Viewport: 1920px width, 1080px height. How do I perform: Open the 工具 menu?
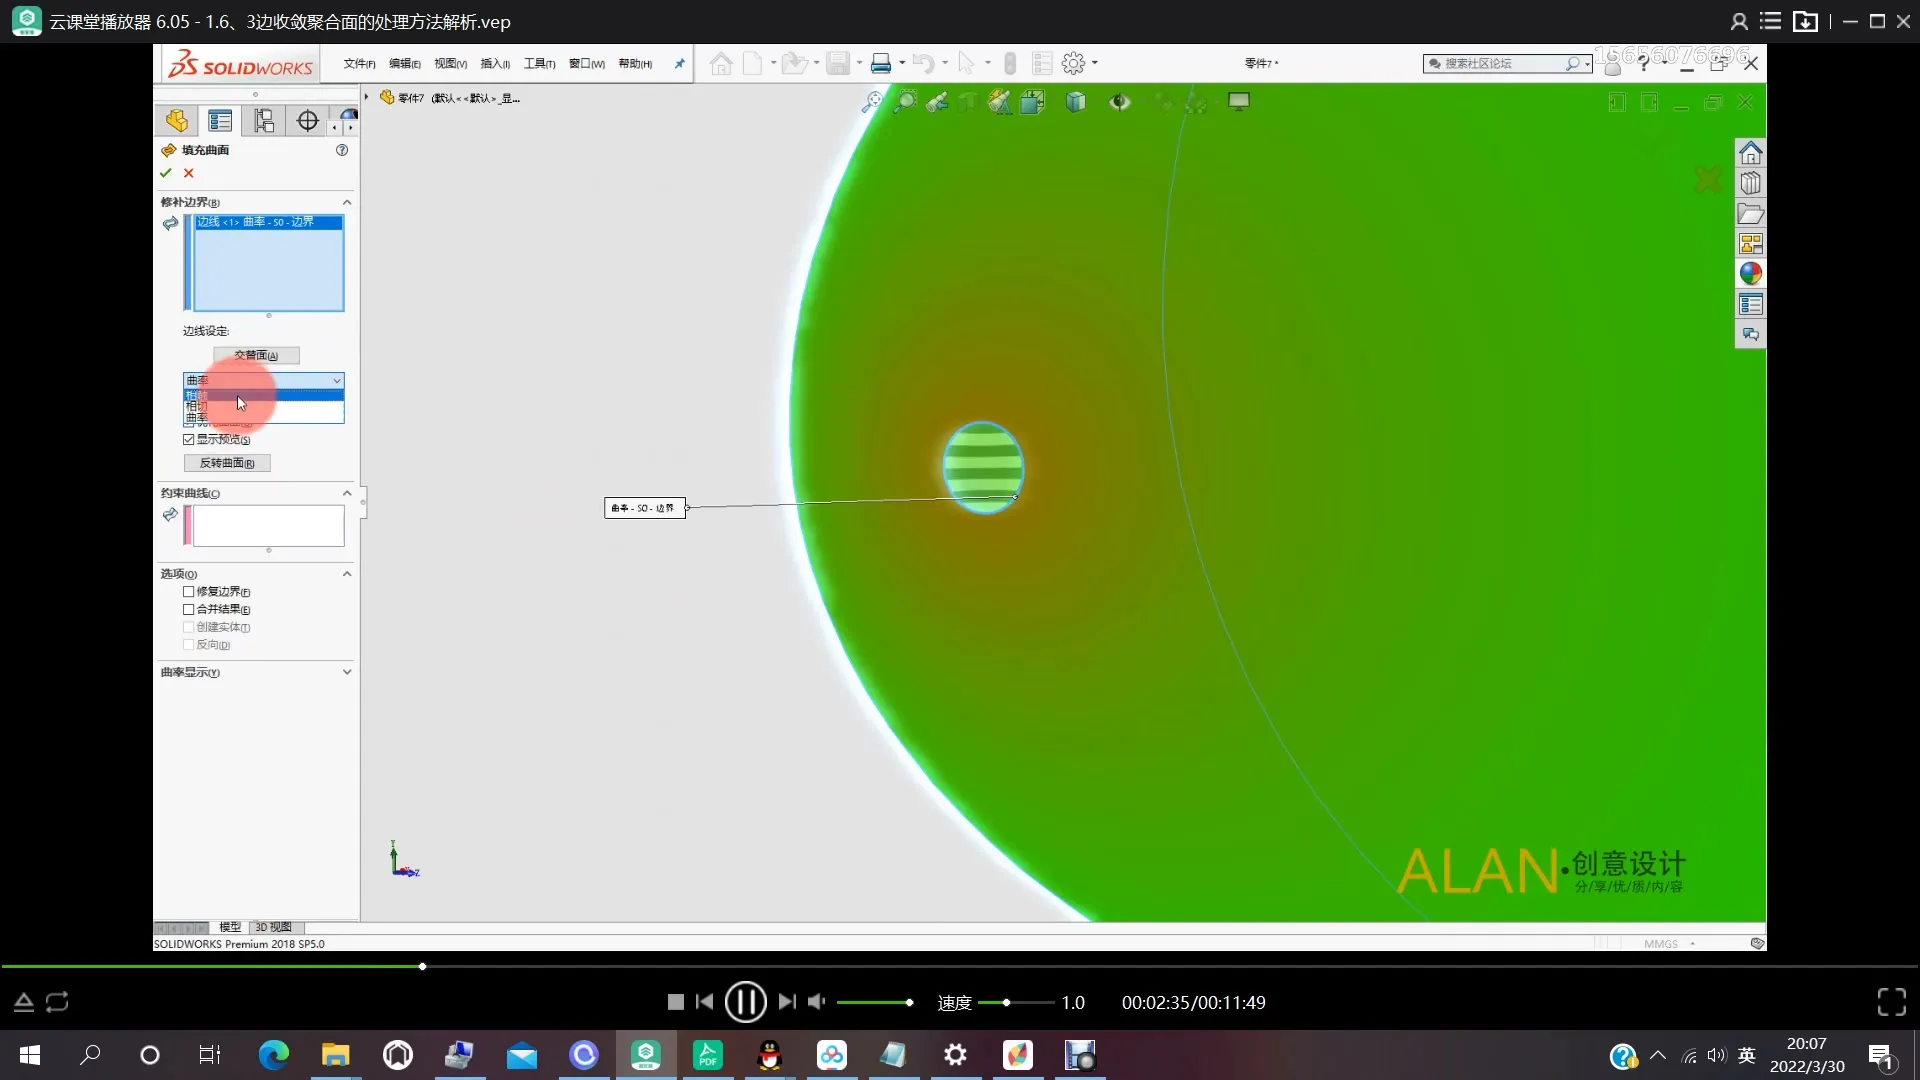(539, 63)
